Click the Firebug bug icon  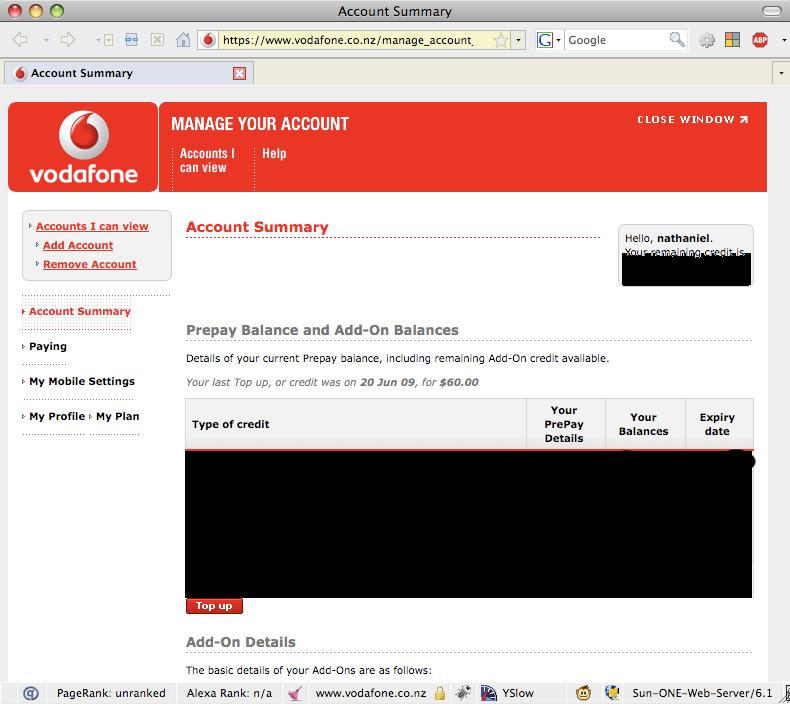point(463,693)
